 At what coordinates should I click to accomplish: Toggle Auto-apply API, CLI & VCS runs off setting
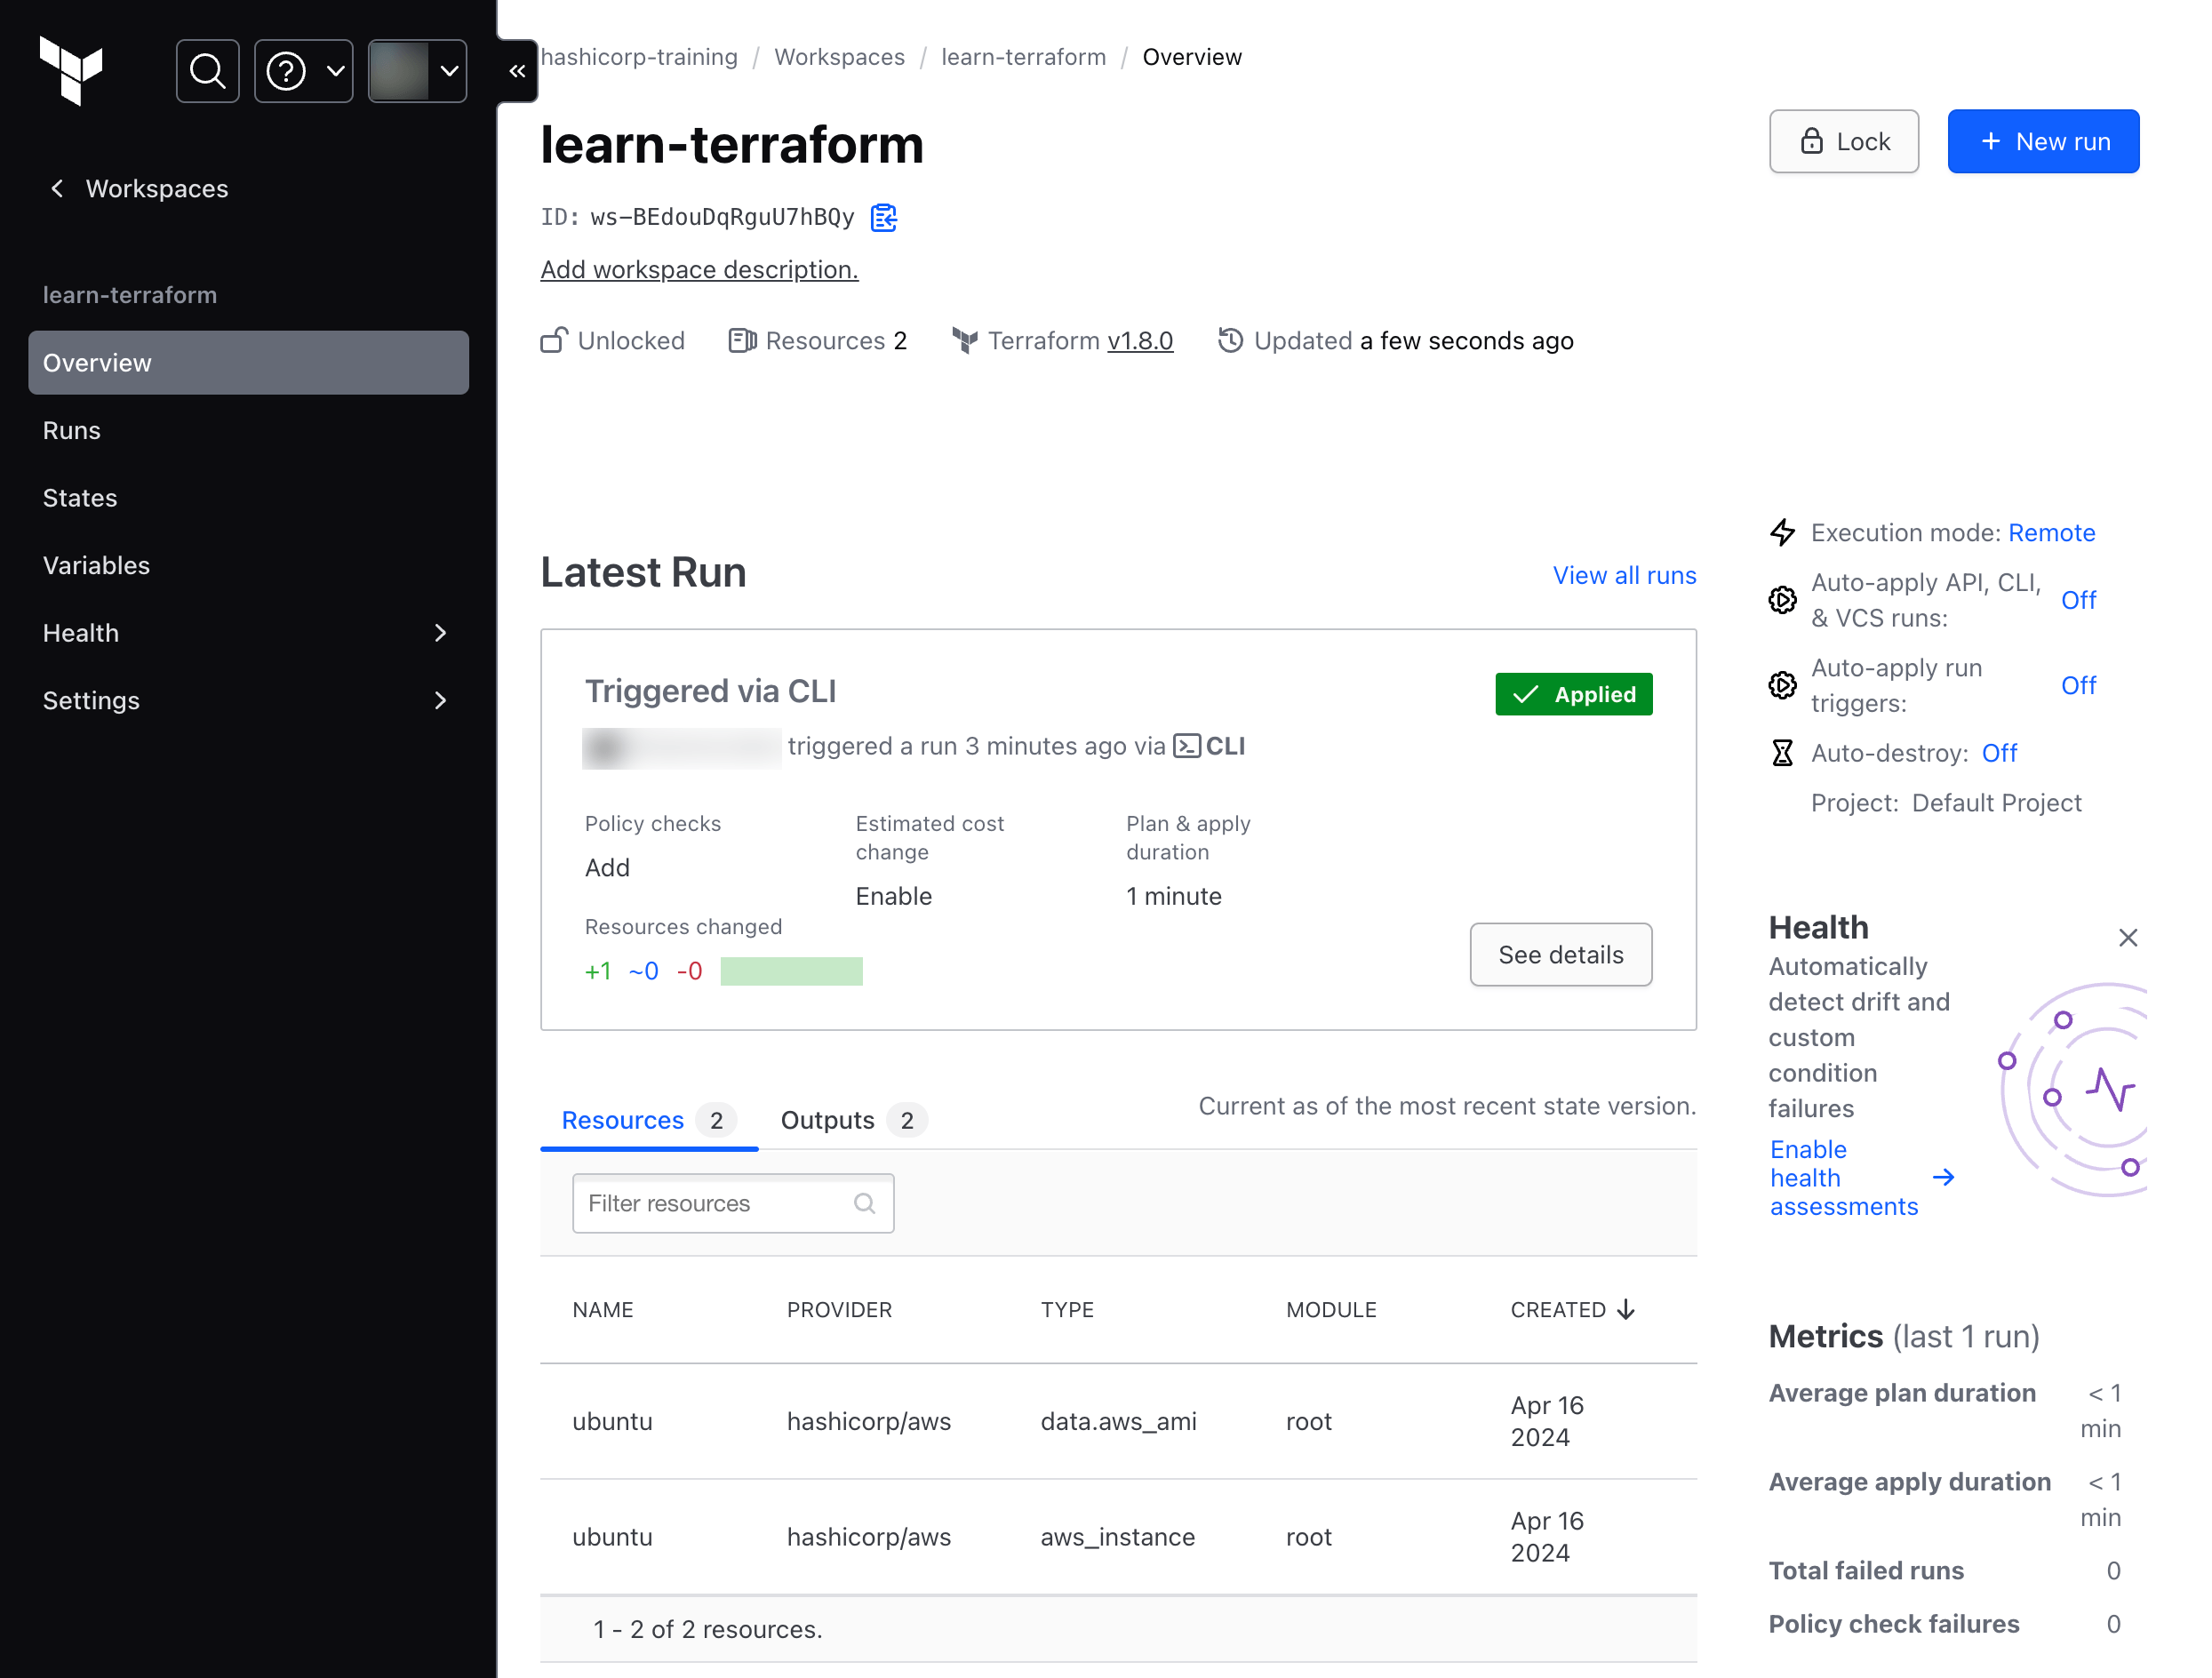coord(2079,599)
